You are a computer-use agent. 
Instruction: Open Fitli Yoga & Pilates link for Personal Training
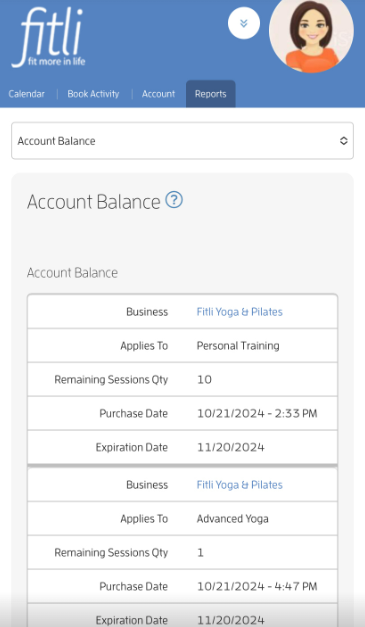coord(239,312)
